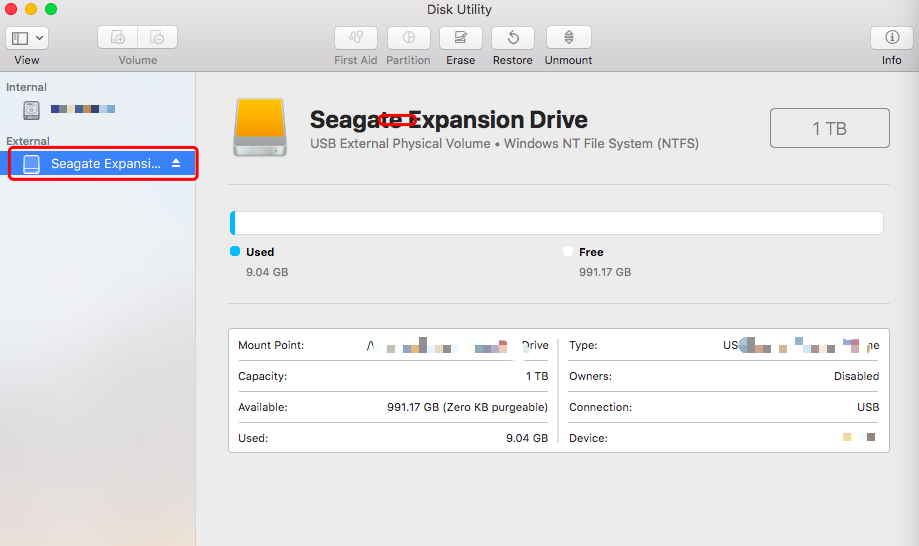Click the Remove Volume minus icon

click(x=158, y=37)
